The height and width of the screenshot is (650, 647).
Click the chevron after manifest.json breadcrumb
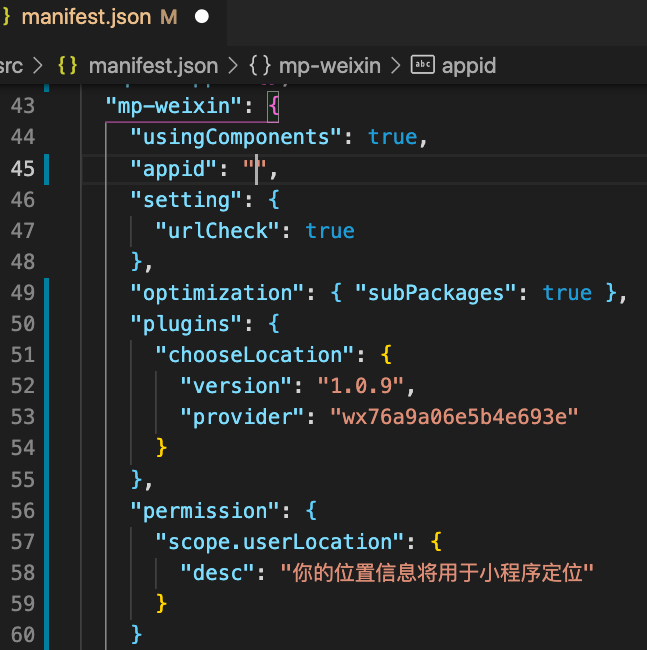233,66
